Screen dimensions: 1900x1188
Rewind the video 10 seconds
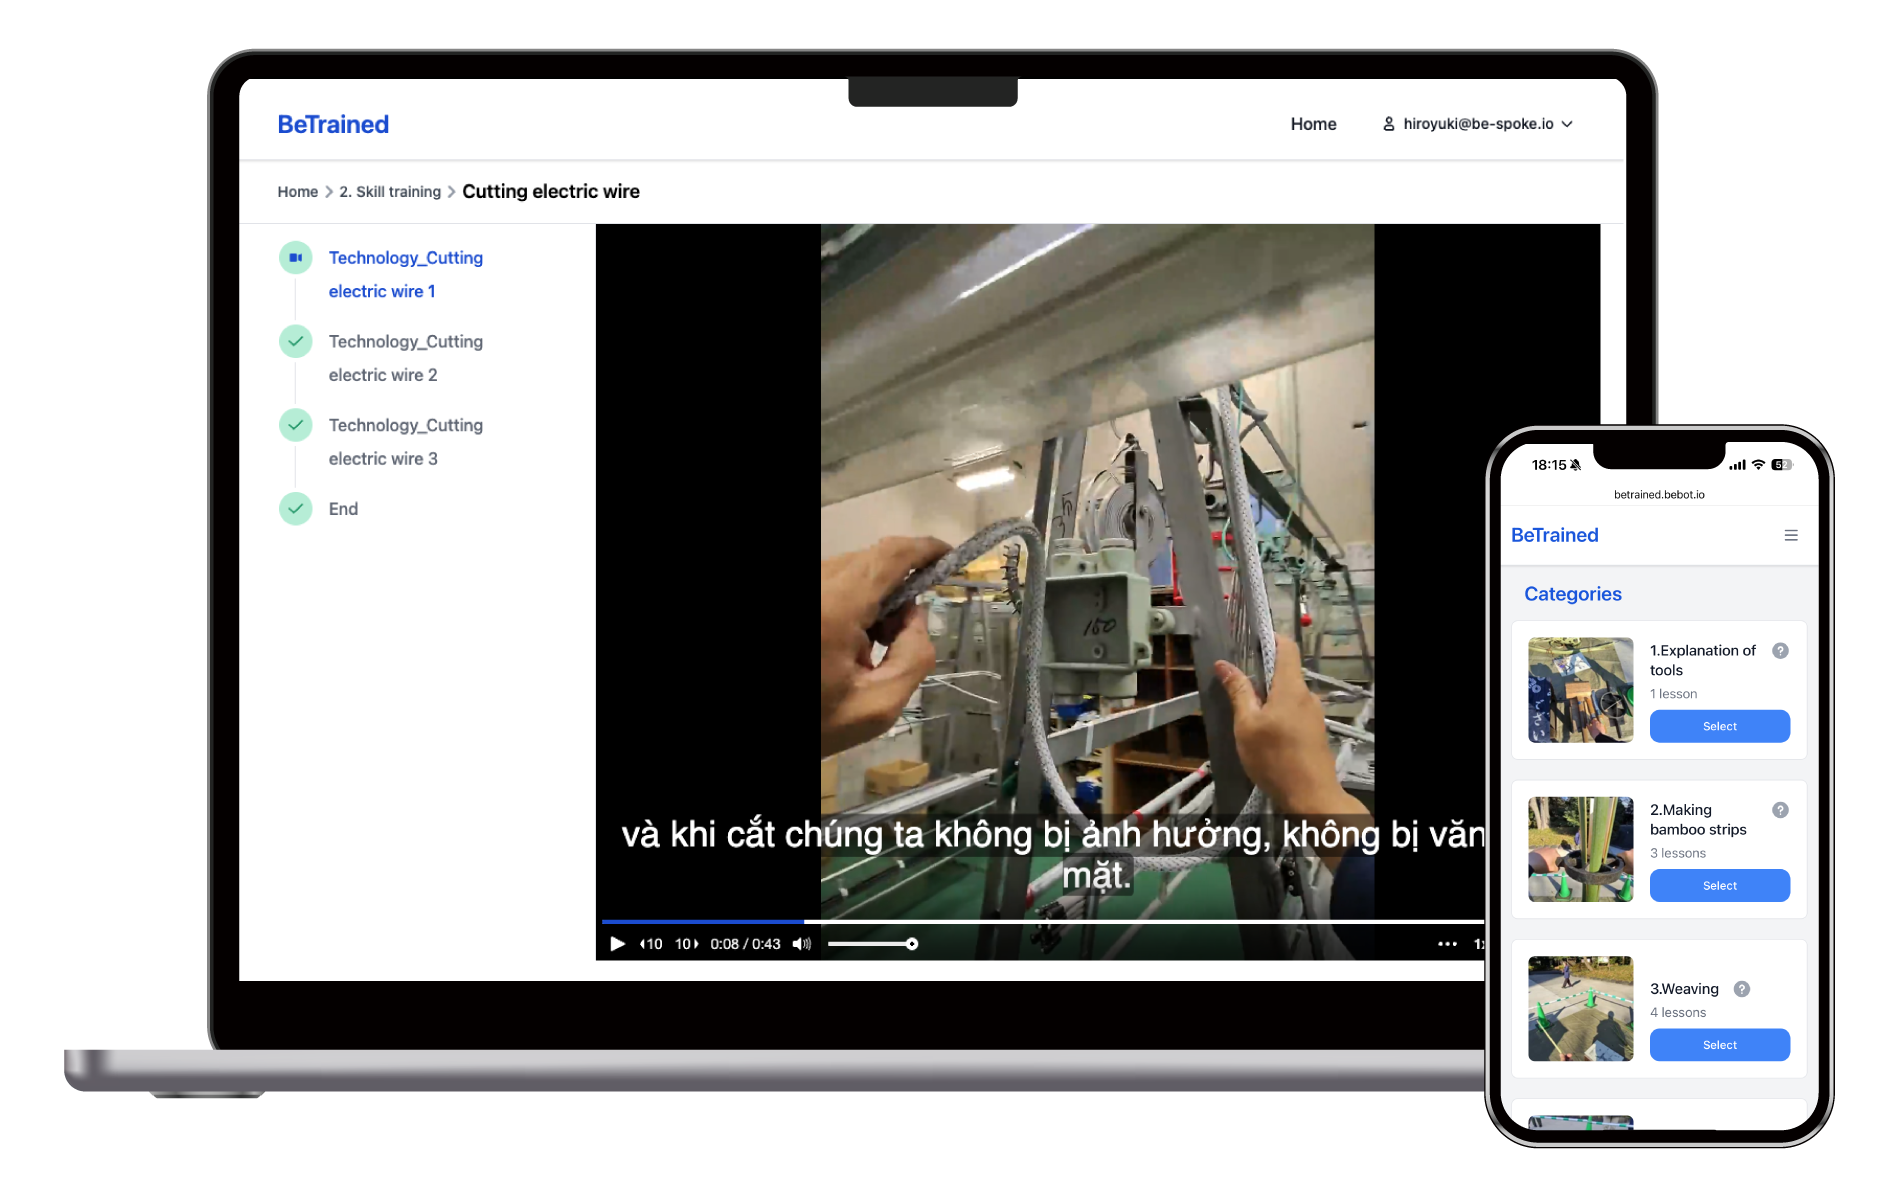(651, 944)
